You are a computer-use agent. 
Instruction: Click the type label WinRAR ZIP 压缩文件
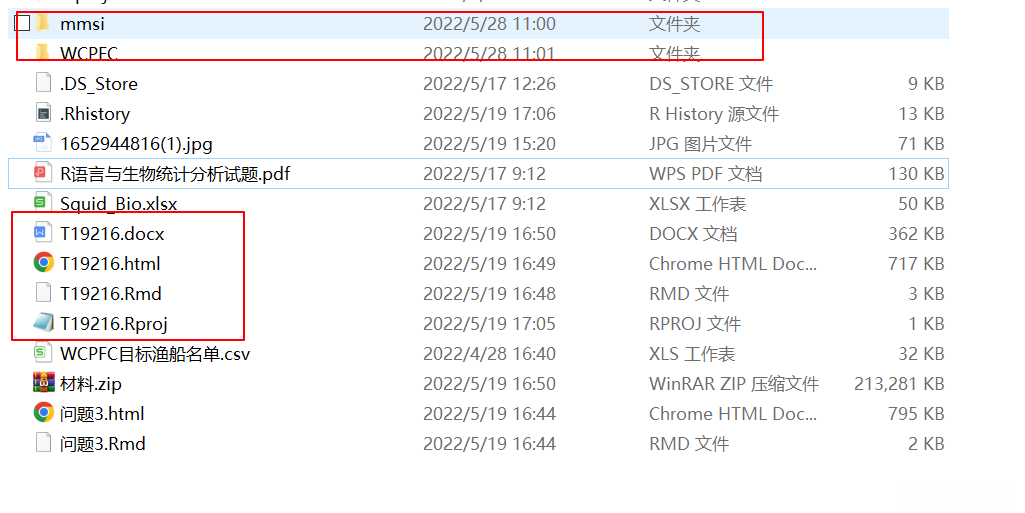[733, 384]
